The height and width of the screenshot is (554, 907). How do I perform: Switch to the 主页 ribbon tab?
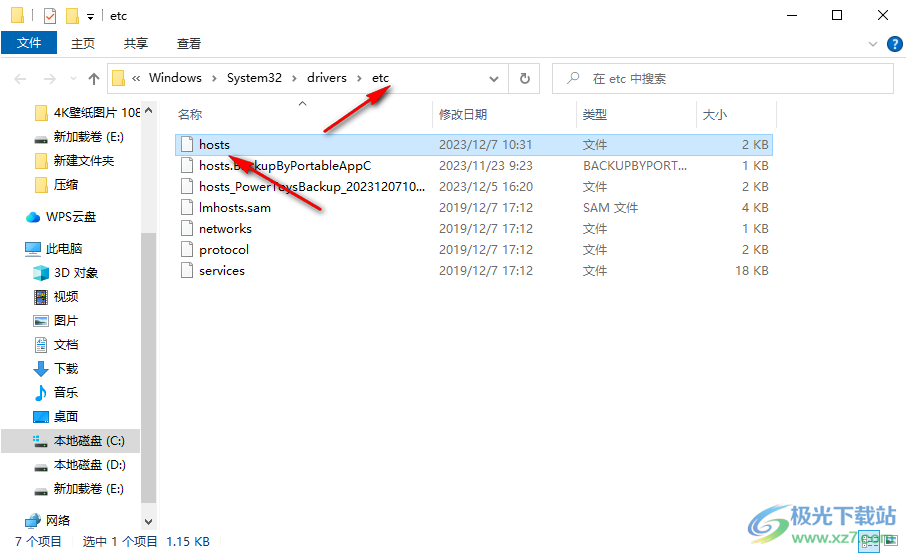(83, 43)
